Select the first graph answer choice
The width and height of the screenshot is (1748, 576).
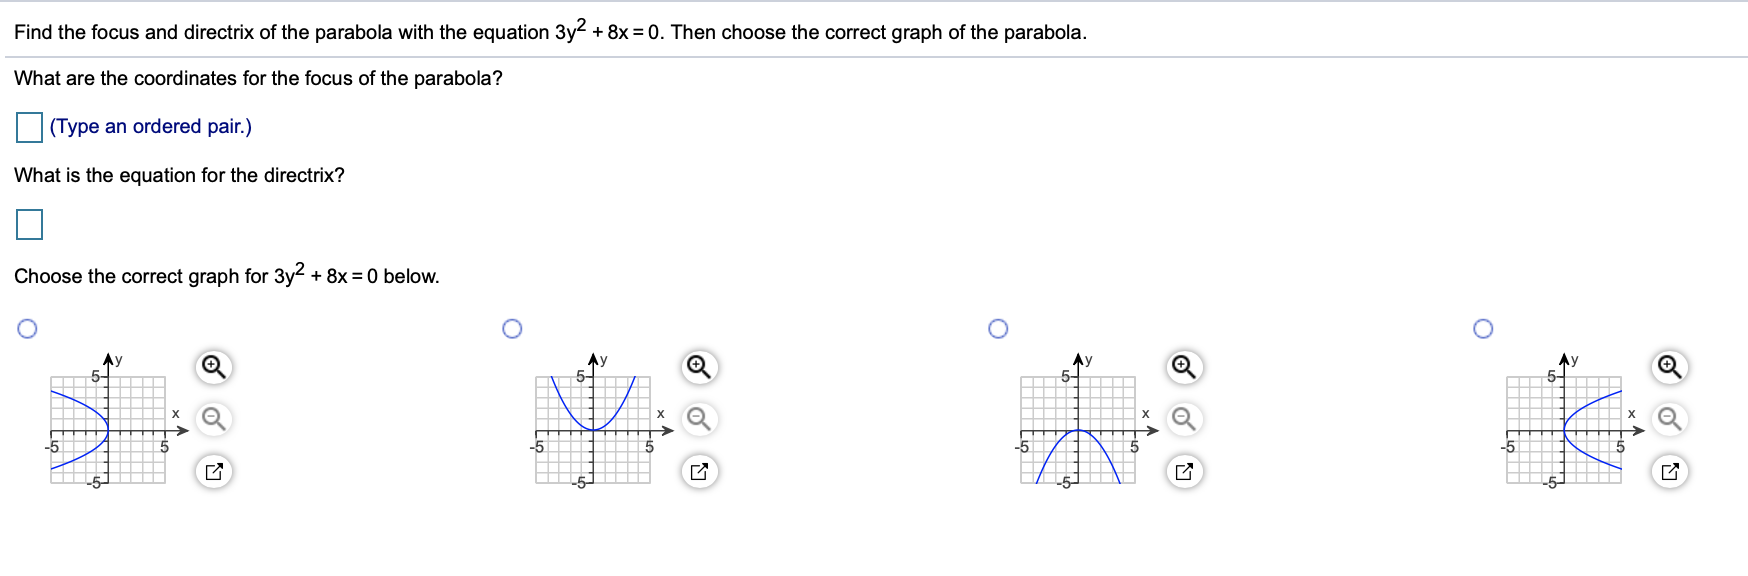pyautogui.click(x=26, y=328)
